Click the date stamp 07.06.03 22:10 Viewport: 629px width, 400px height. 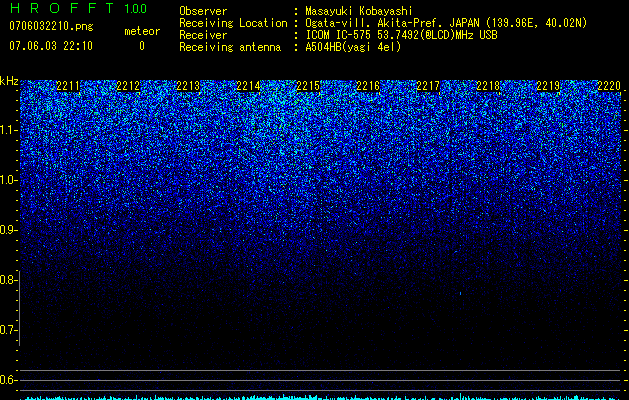coord(51,46)
